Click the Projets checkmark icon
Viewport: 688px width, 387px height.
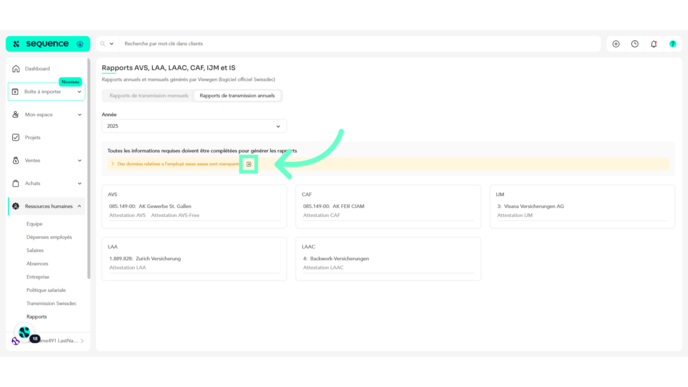[x=16, y=137]
